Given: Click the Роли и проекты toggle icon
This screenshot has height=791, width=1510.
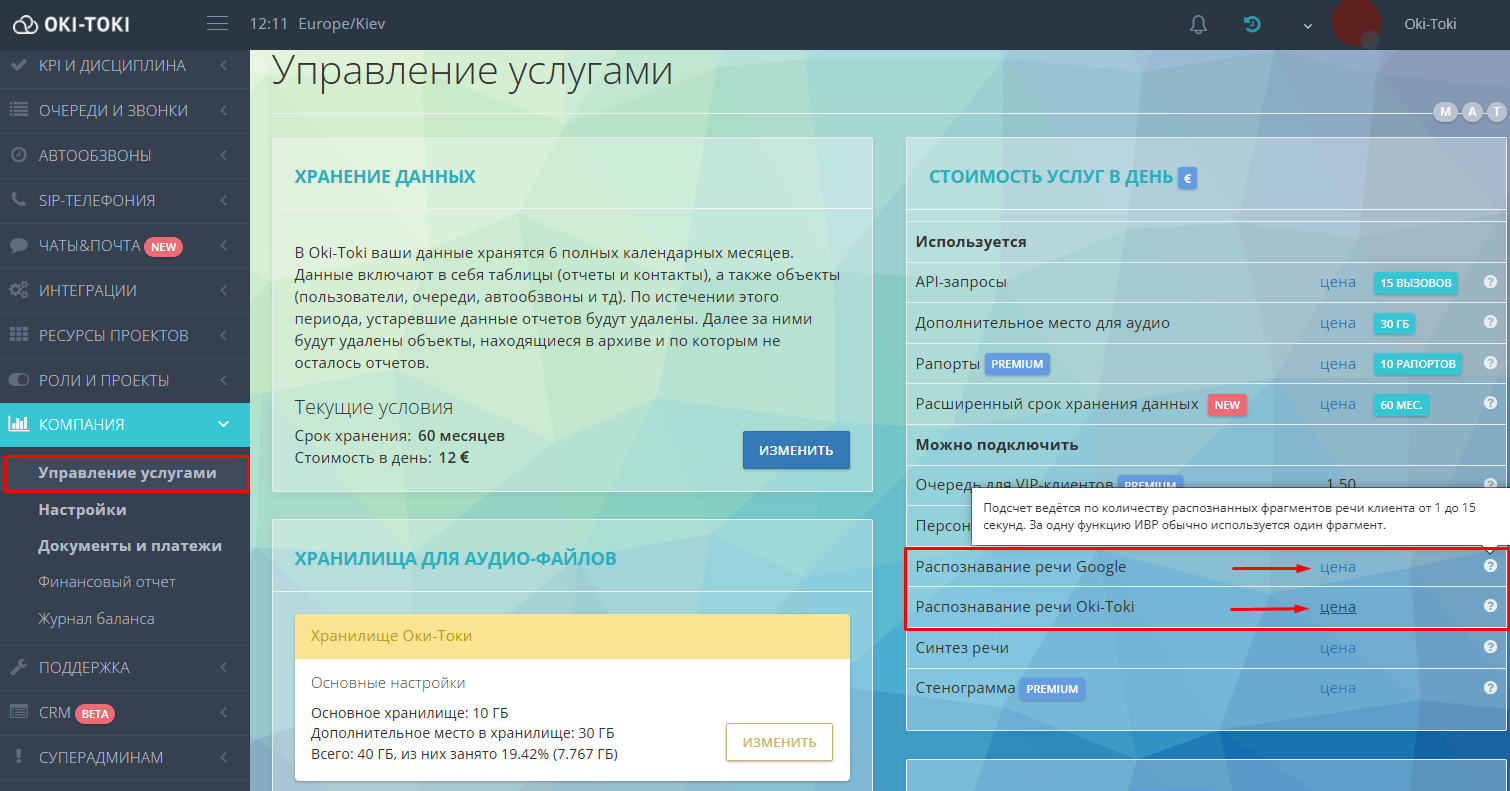Looking at the screenshot, I should [x=18, y=380].
